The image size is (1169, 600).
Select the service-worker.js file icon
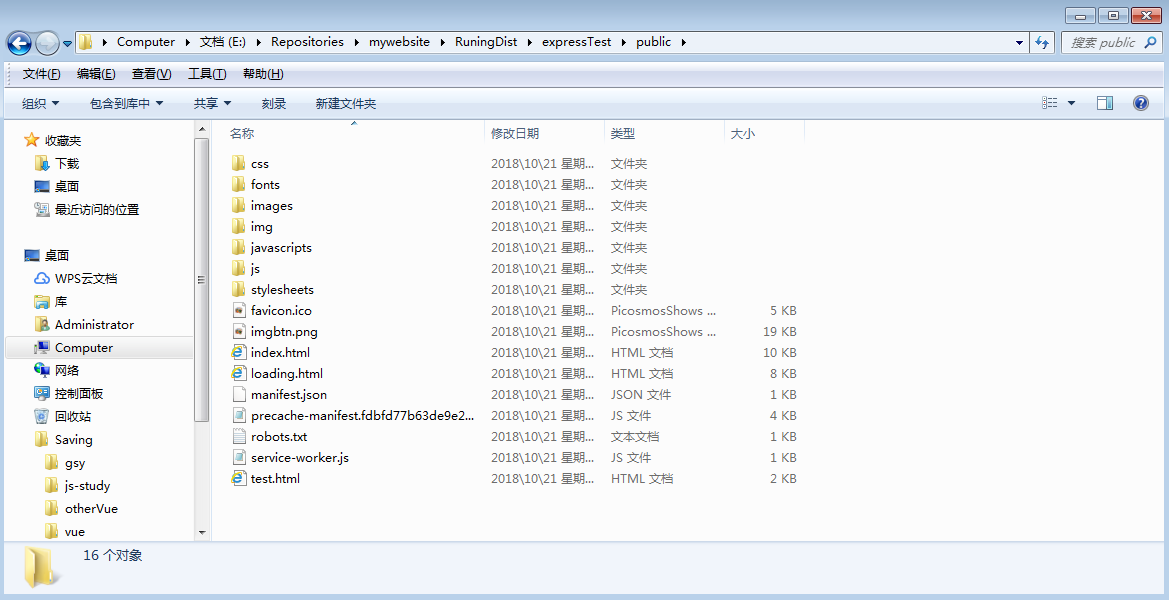pos(239,457)
